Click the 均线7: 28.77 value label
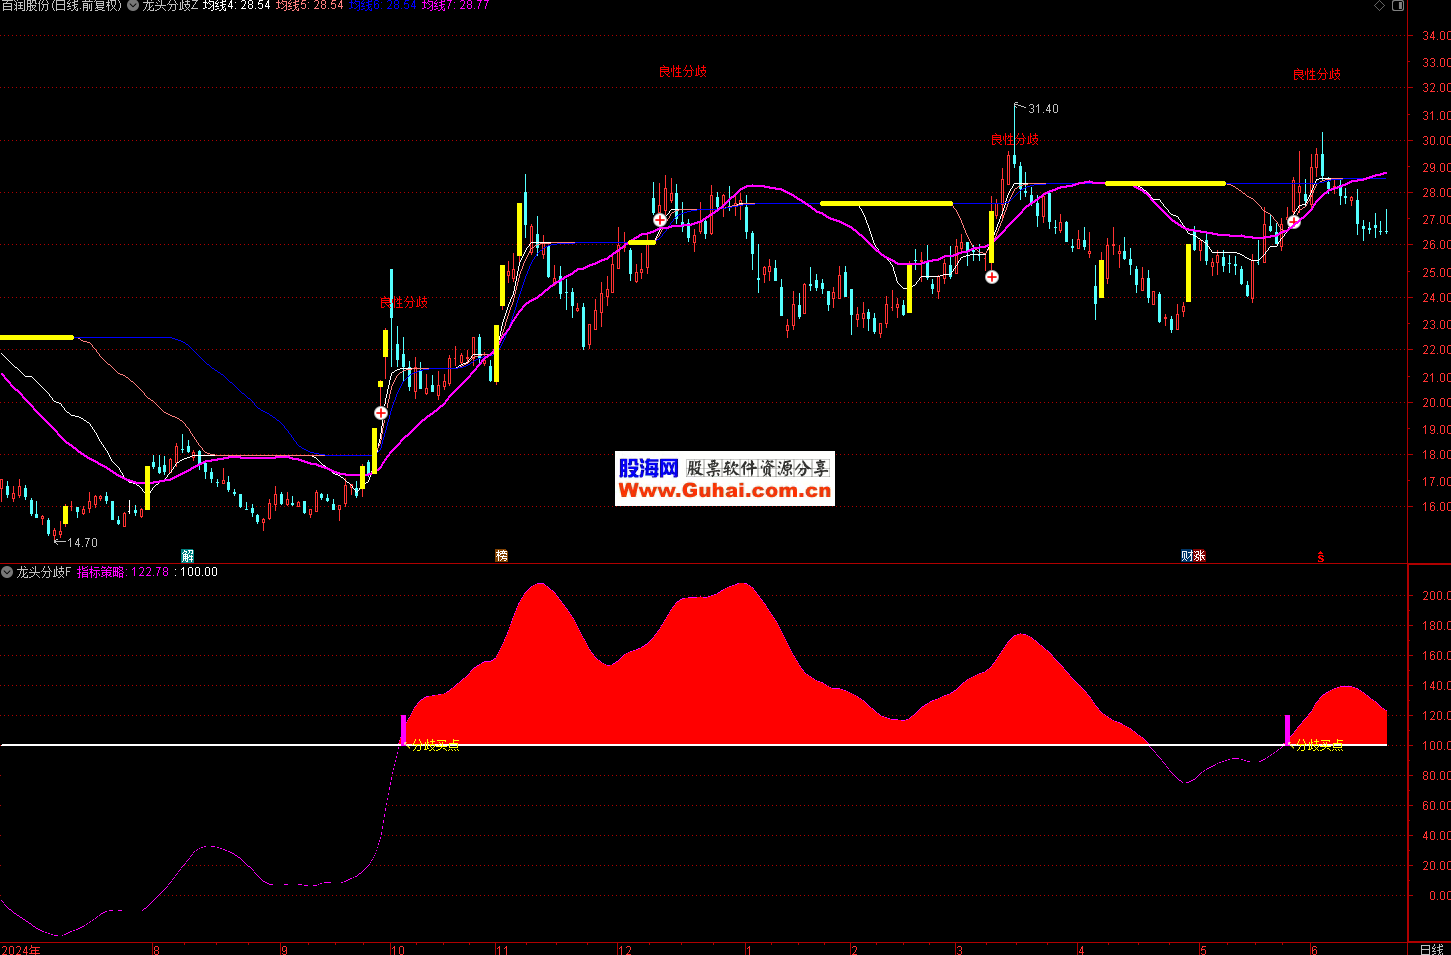Viewport: 1451px width, 955px height. [455, 5]
